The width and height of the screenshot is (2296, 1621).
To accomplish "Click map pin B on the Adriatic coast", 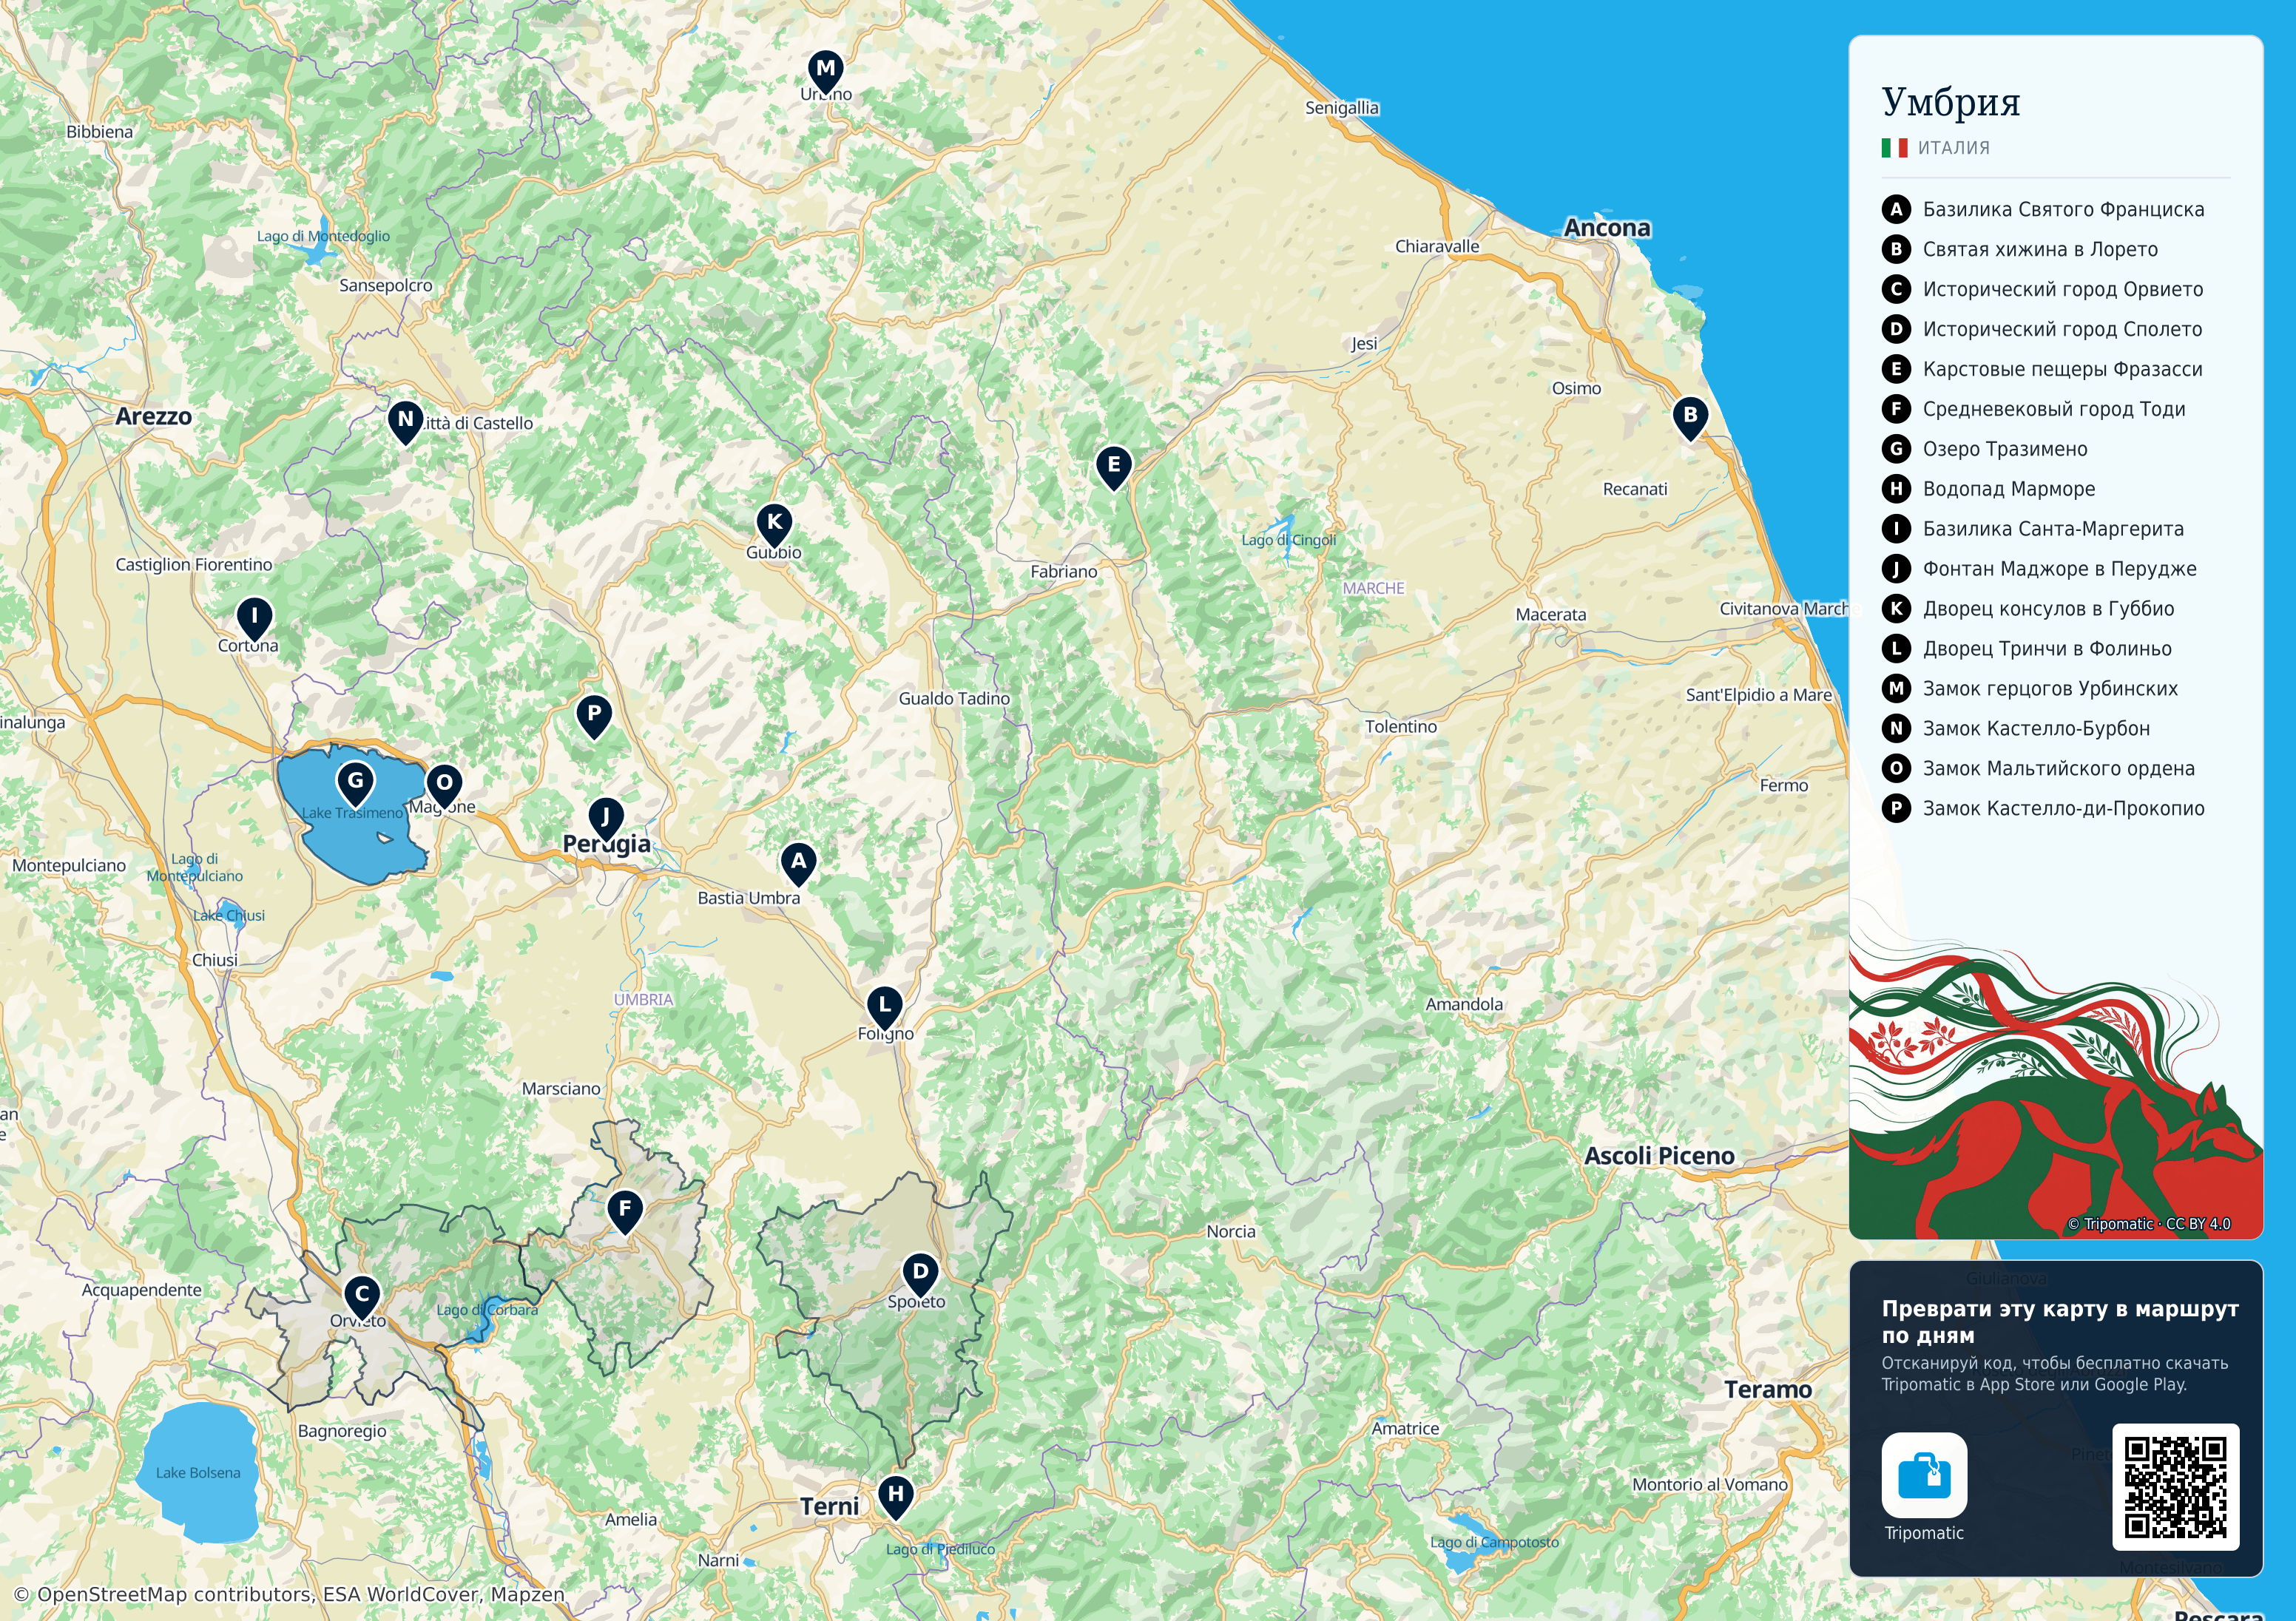I will tap(1690, 418).
